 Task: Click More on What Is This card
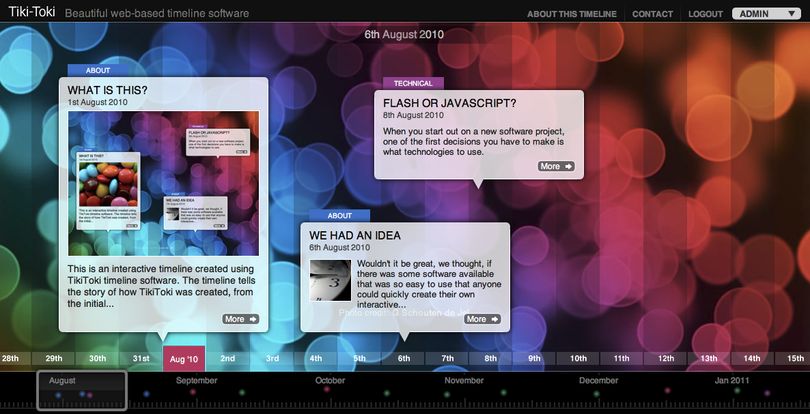click(241, 319)
